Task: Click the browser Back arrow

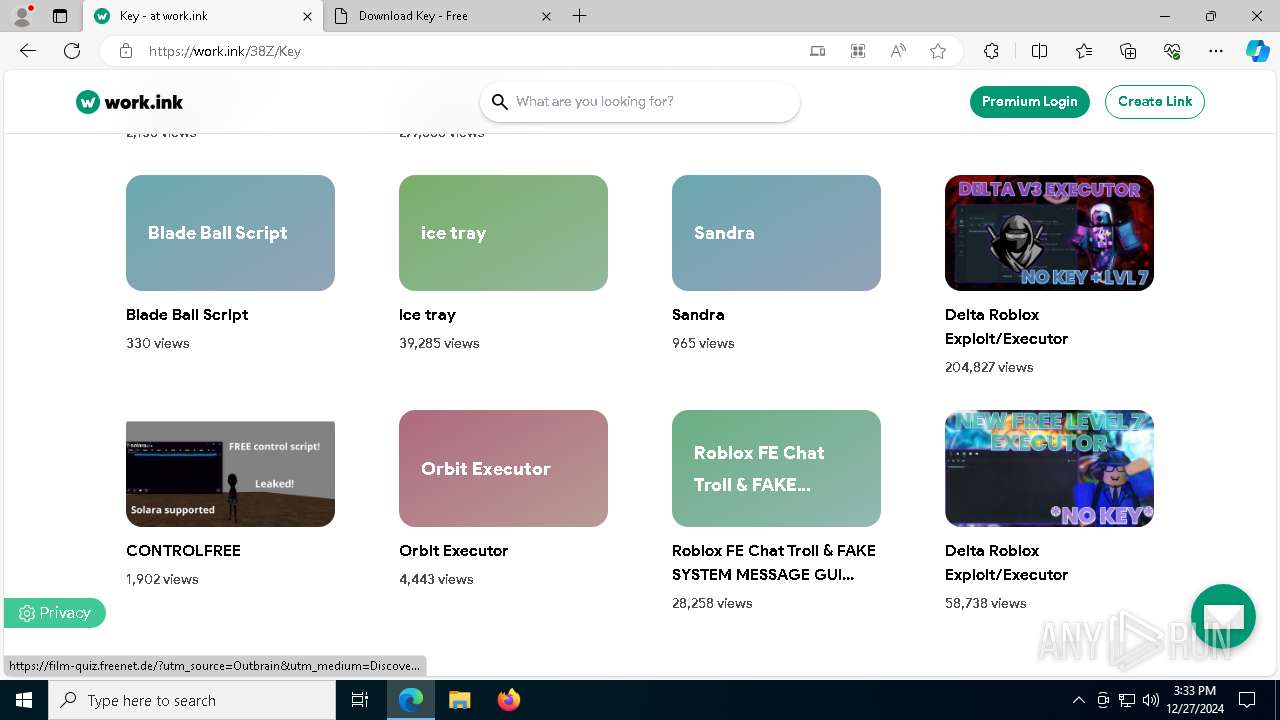Action: coord(28,51)
